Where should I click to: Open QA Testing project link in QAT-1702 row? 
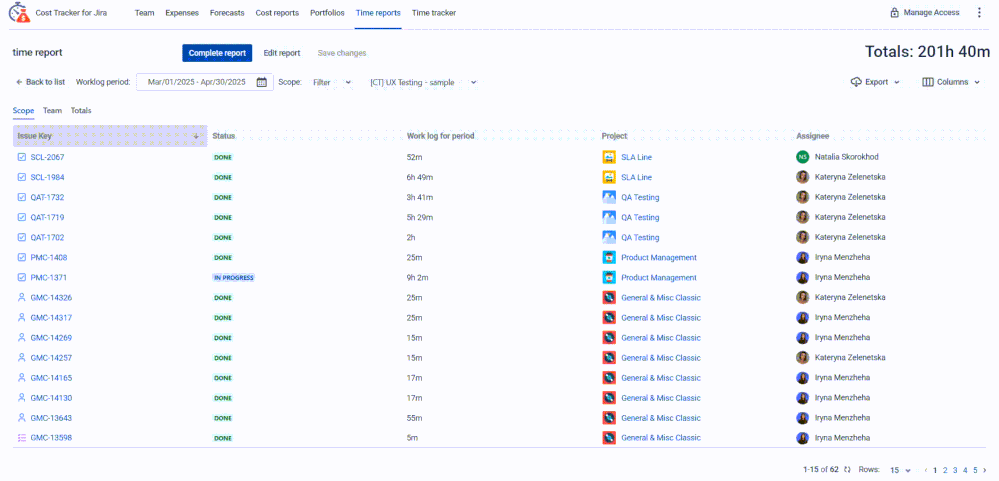[x=640, y=238]
